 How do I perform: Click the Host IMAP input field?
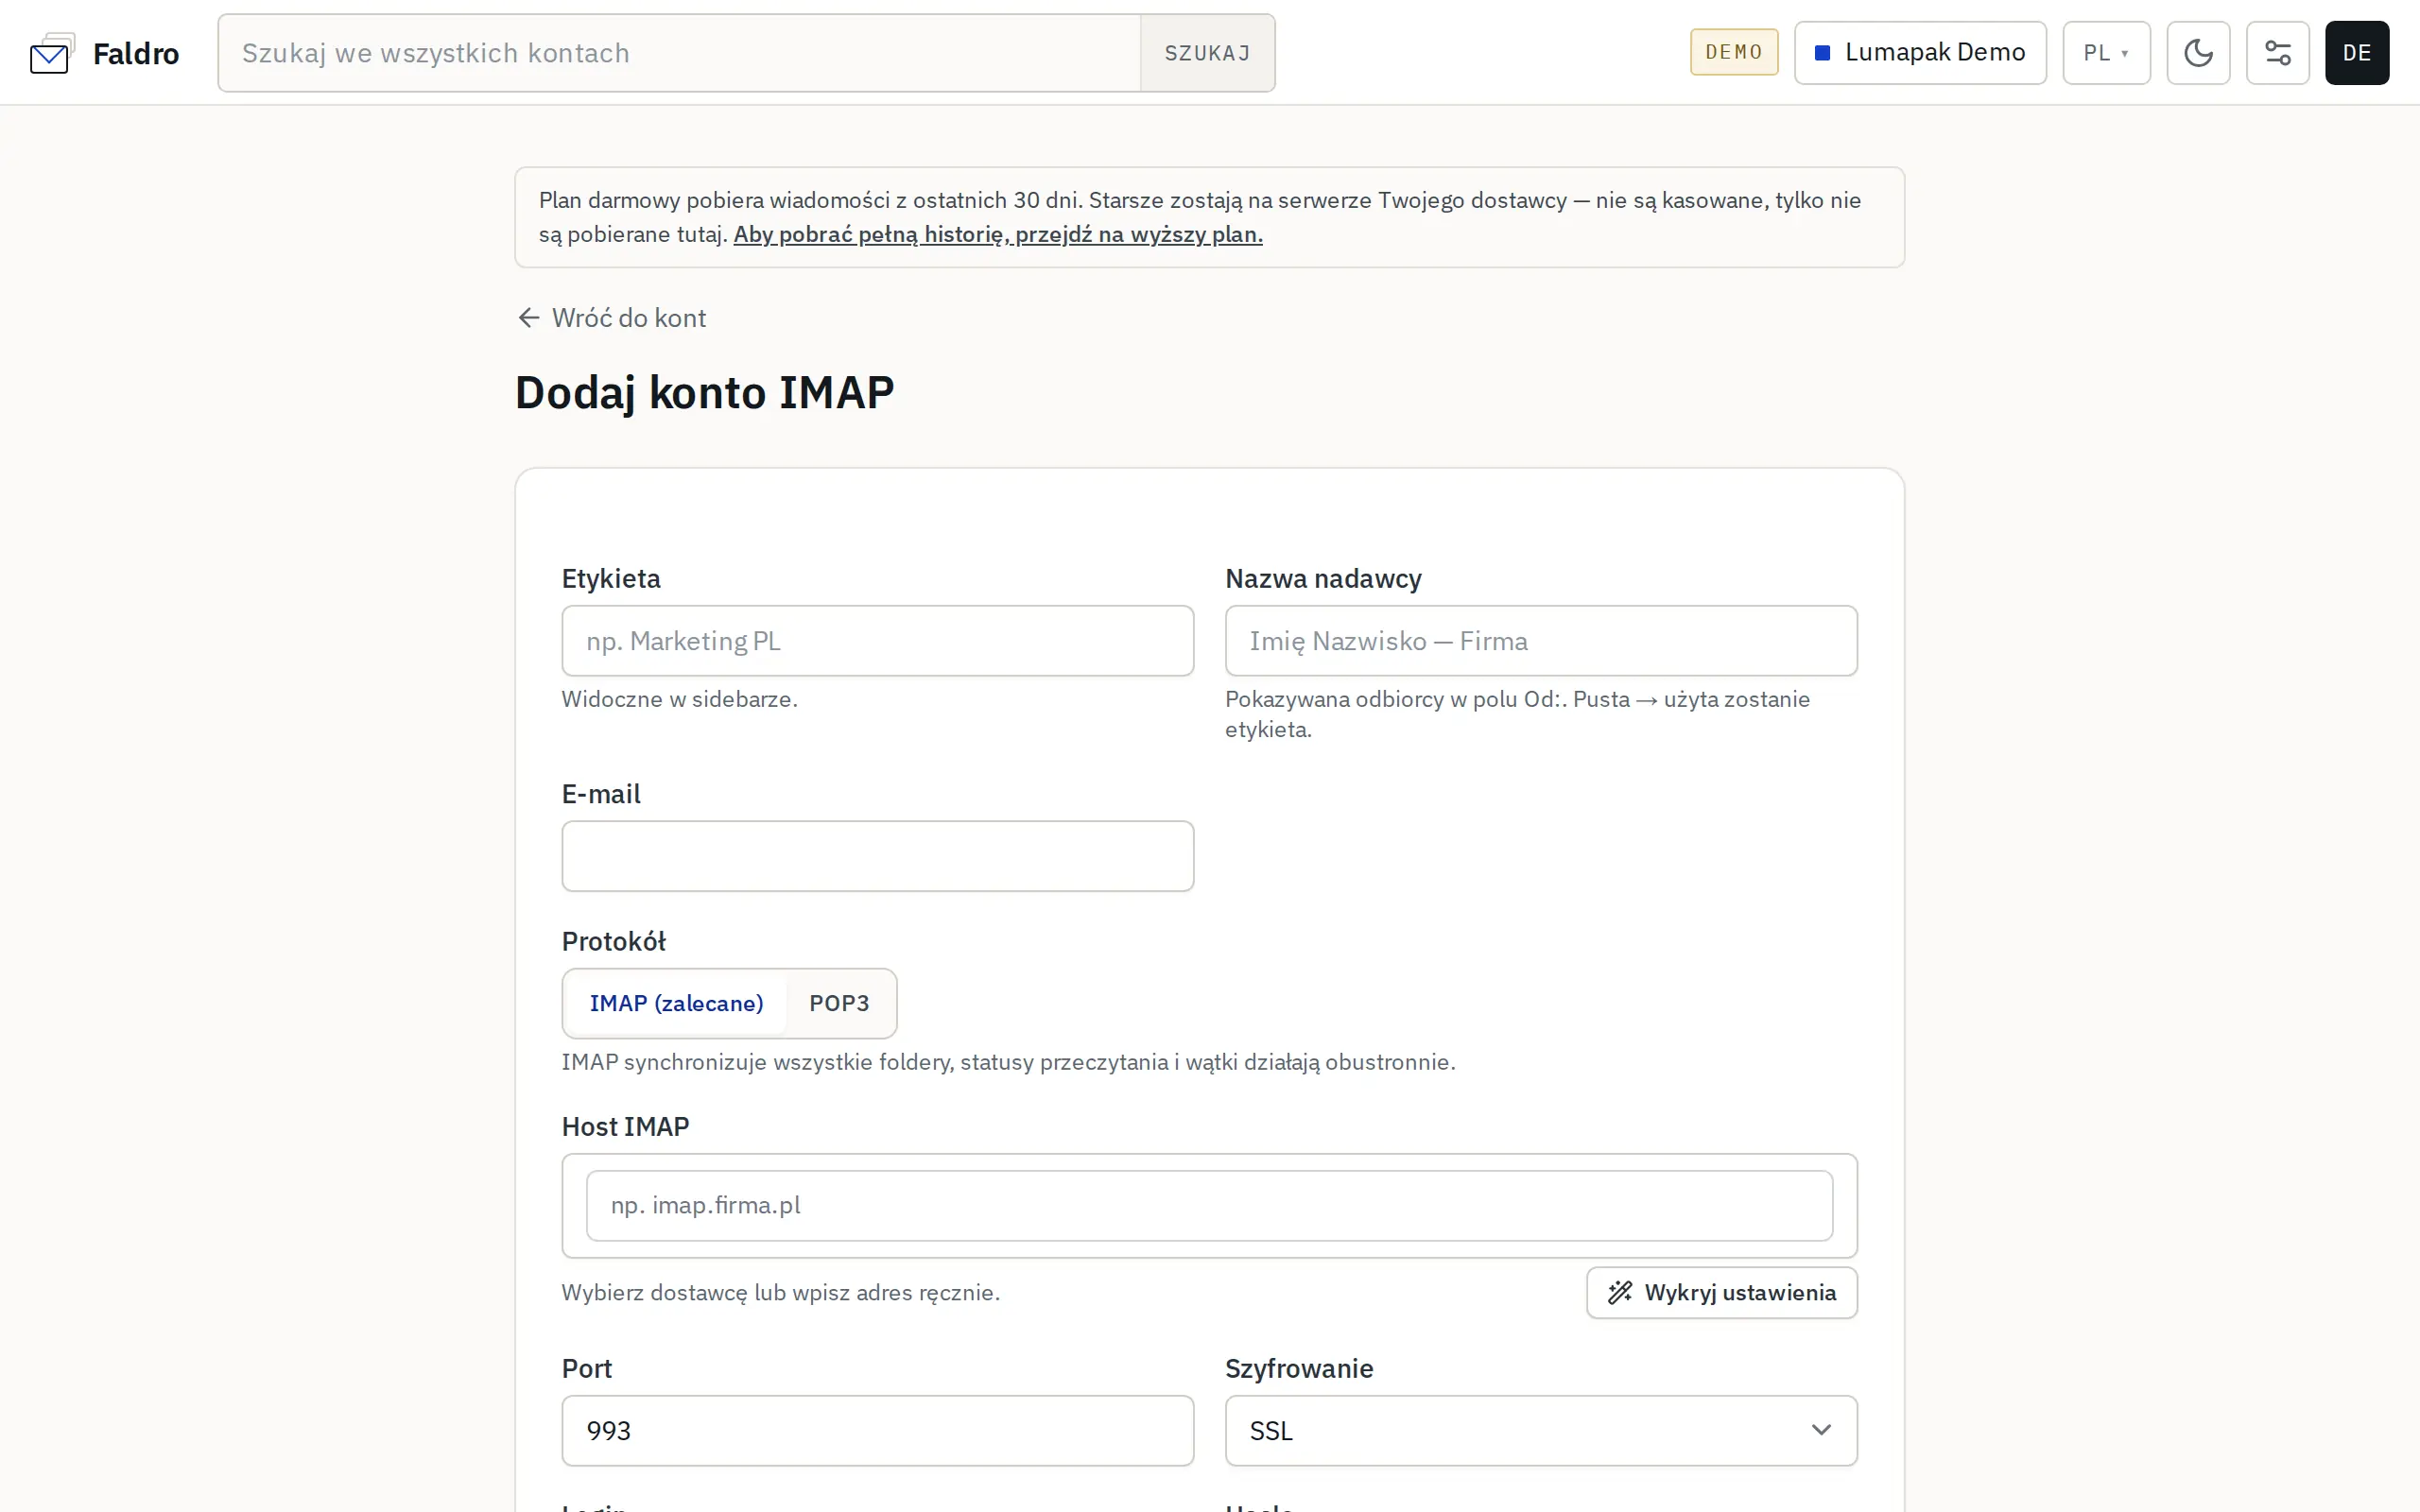[x=1209, y=1206]
